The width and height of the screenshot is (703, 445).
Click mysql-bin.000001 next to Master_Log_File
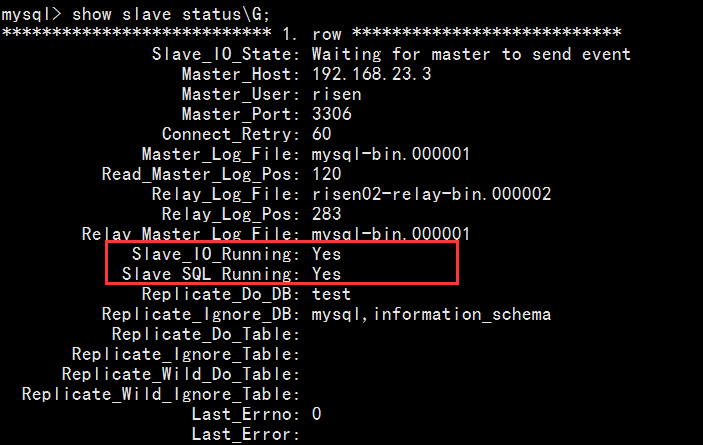point(391,154)
